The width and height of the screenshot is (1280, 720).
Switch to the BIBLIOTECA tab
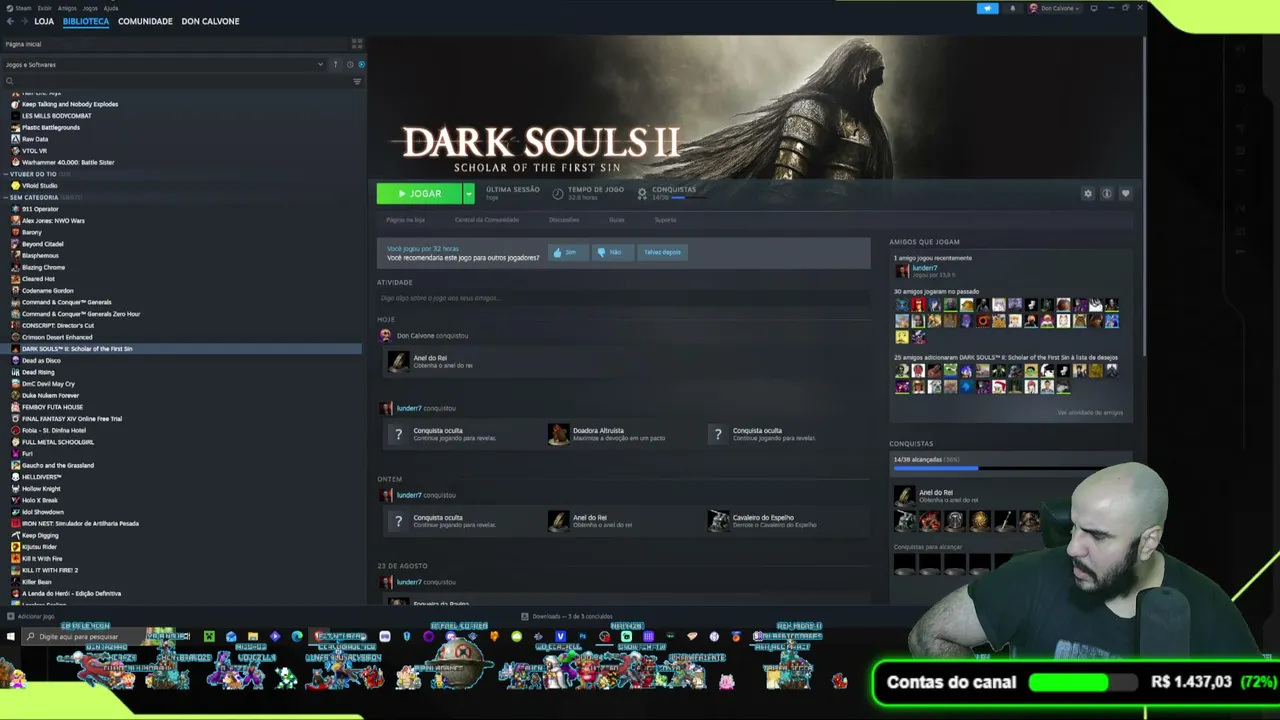(x=86, y=21)
